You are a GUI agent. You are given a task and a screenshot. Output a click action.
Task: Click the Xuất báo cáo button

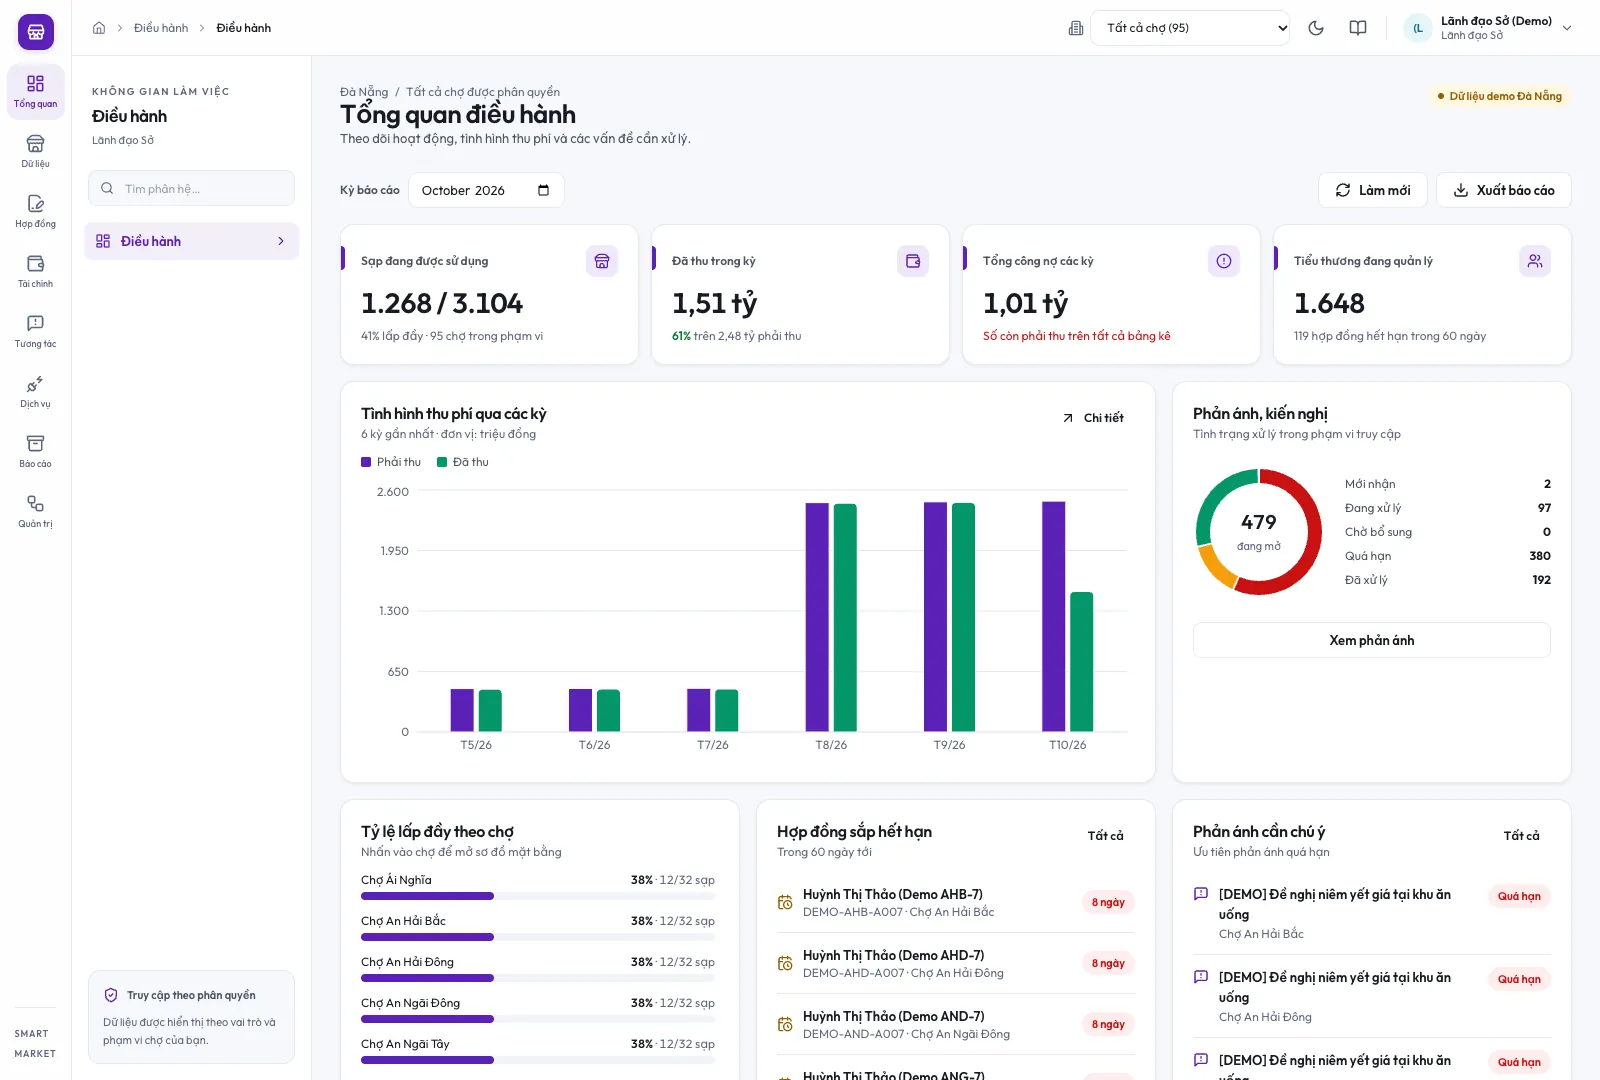[1503, 190]
